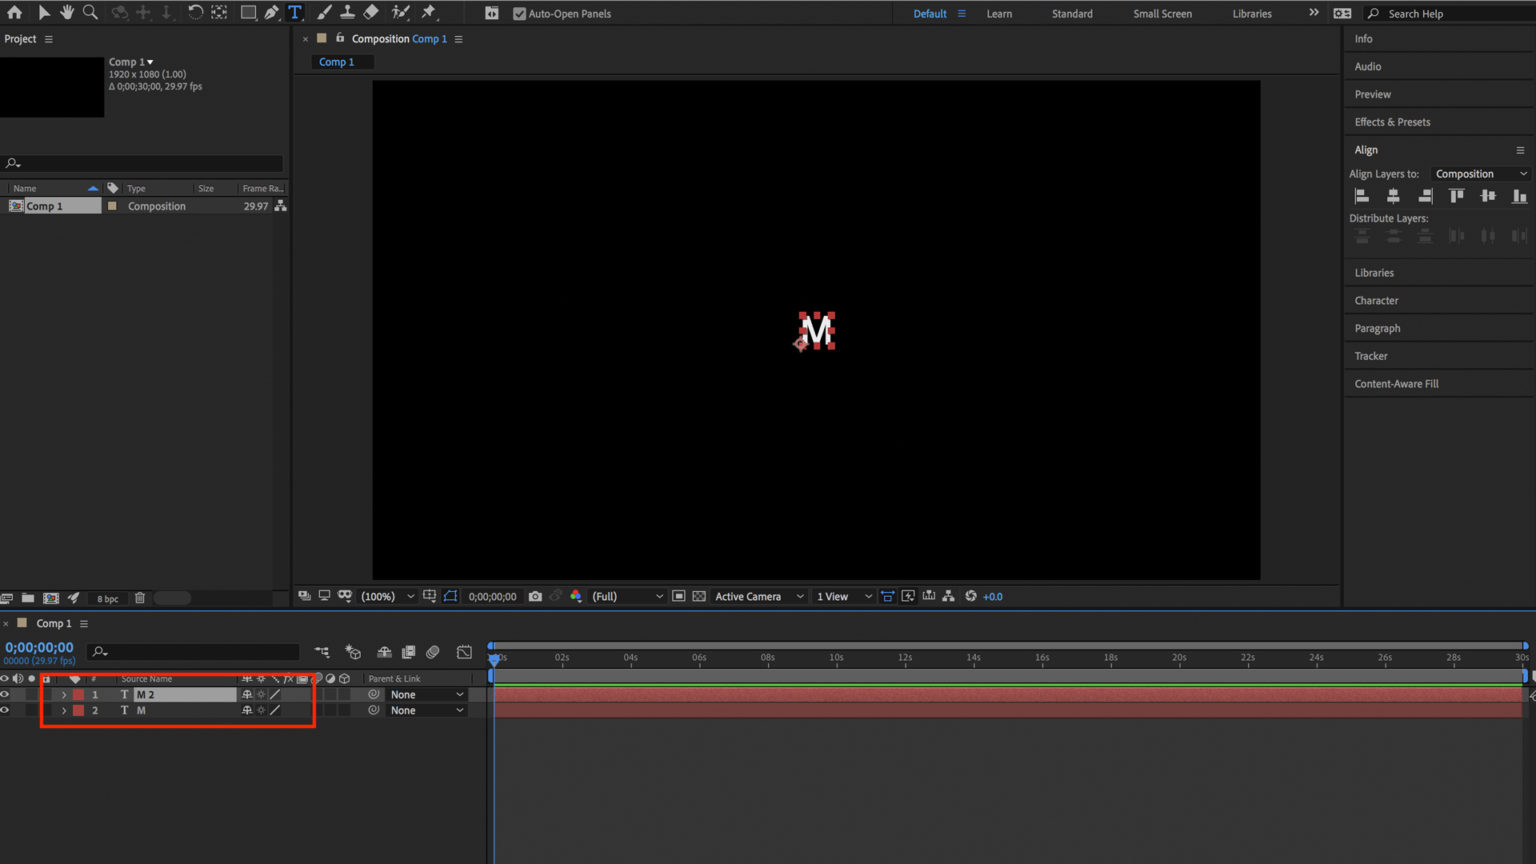Open the Character panel
Screen dimensions: 1536x864
[1376, 300]
